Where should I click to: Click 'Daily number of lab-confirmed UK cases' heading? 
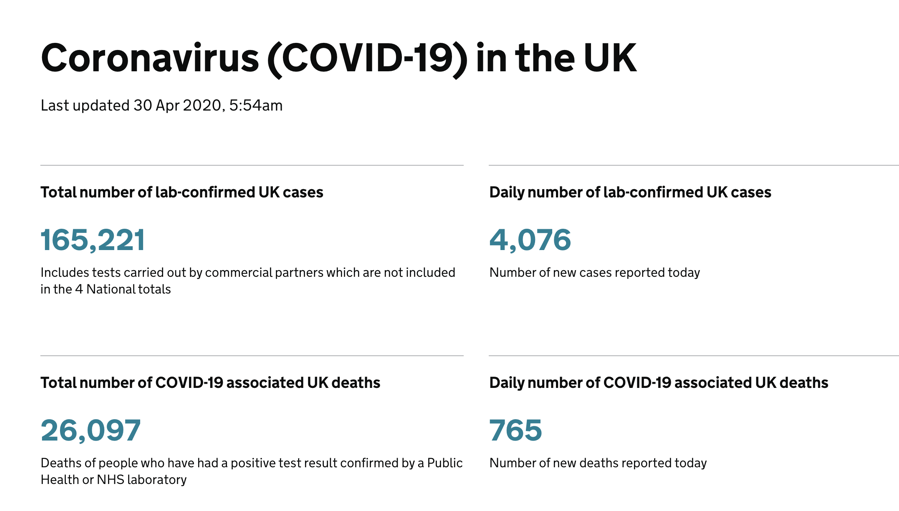[630, 192]
